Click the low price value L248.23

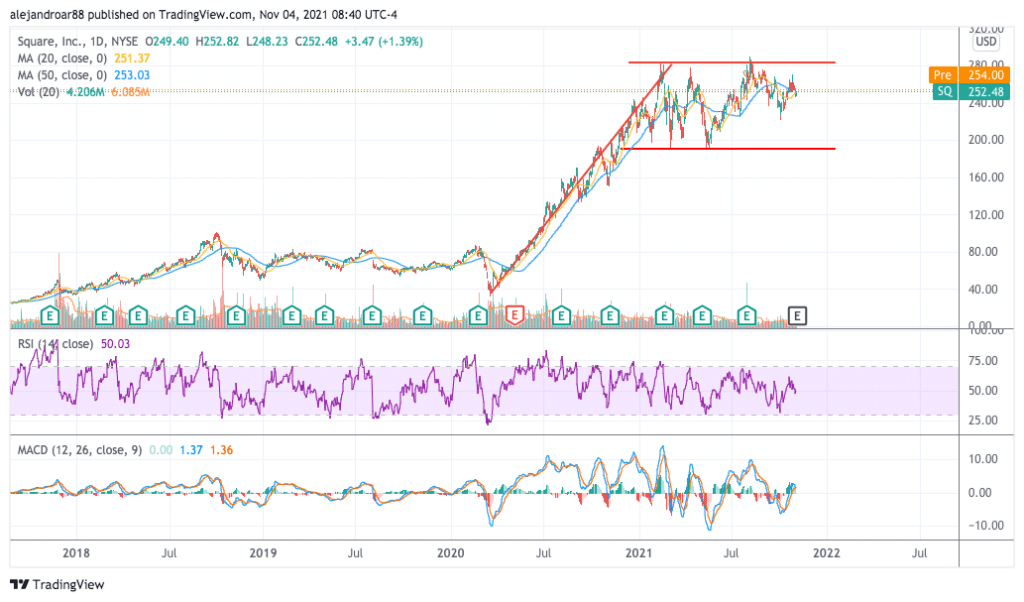(x=267, y=42)
